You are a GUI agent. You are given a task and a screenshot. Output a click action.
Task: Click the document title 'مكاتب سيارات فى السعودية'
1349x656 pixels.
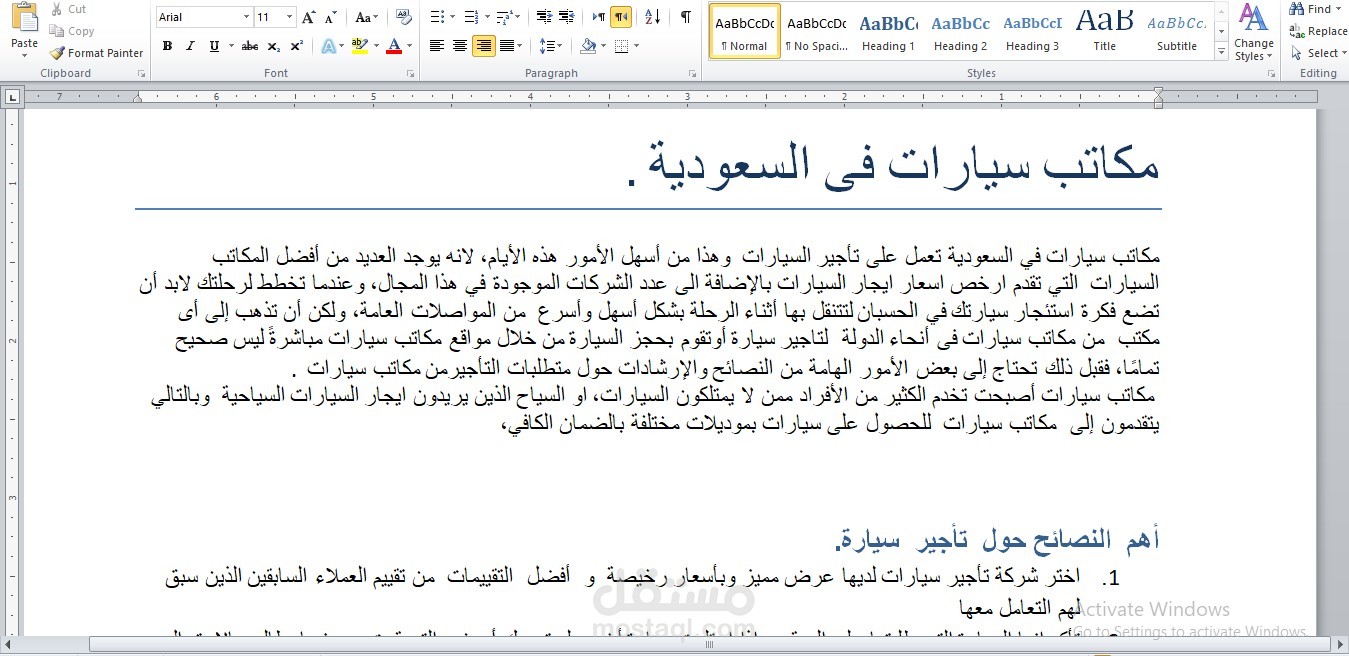coord(894,164)
